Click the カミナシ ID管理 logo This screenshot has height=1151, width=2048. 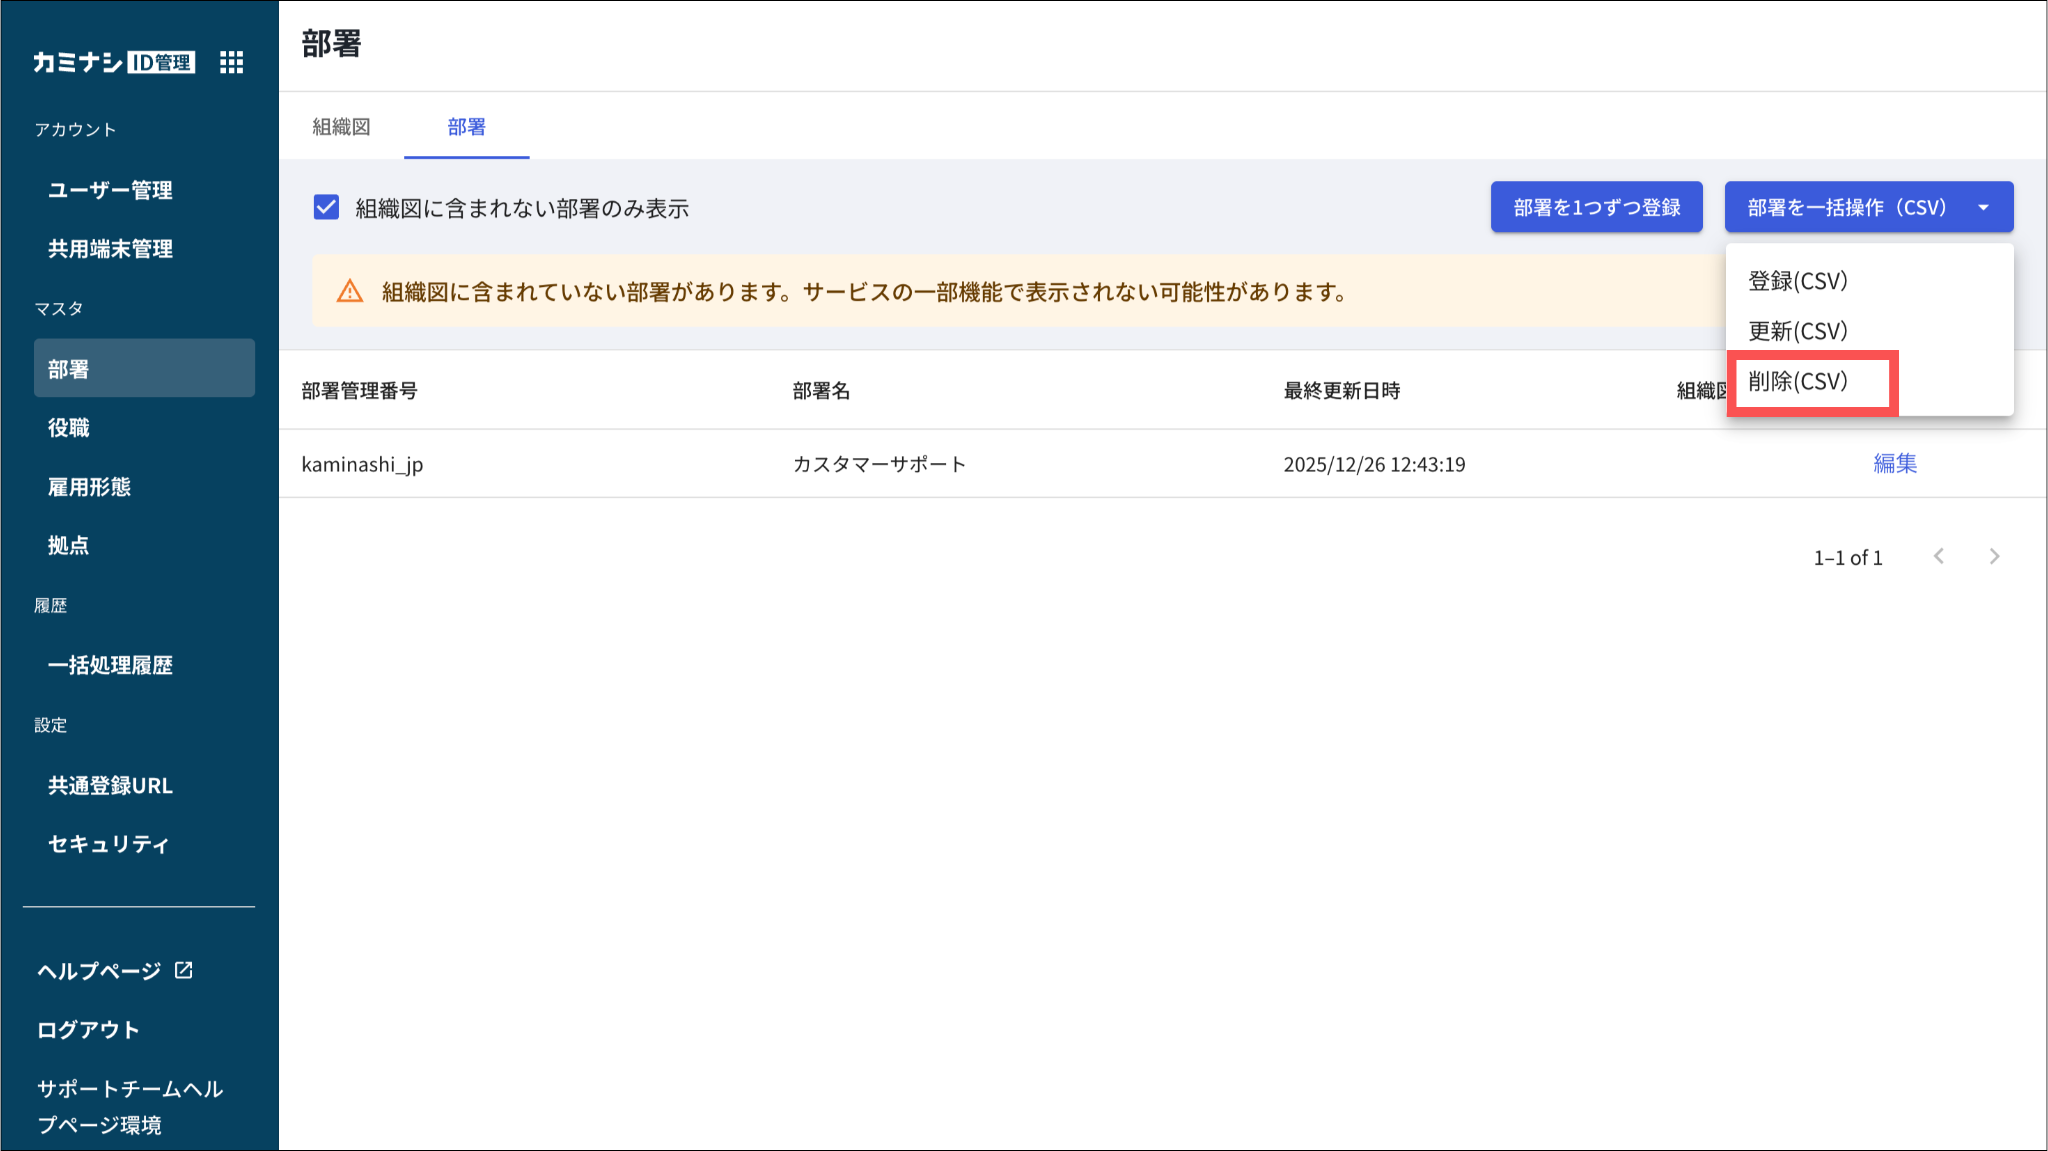[x=113, y=62]
